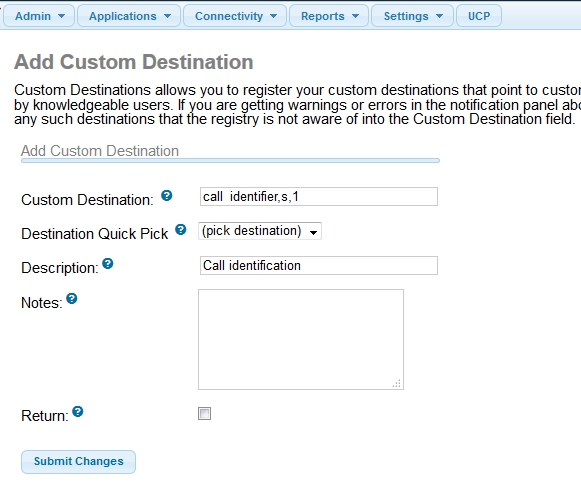581x488 pixels.
Task: Click help icon beside Return label
Action: click(x=78, y=411)
